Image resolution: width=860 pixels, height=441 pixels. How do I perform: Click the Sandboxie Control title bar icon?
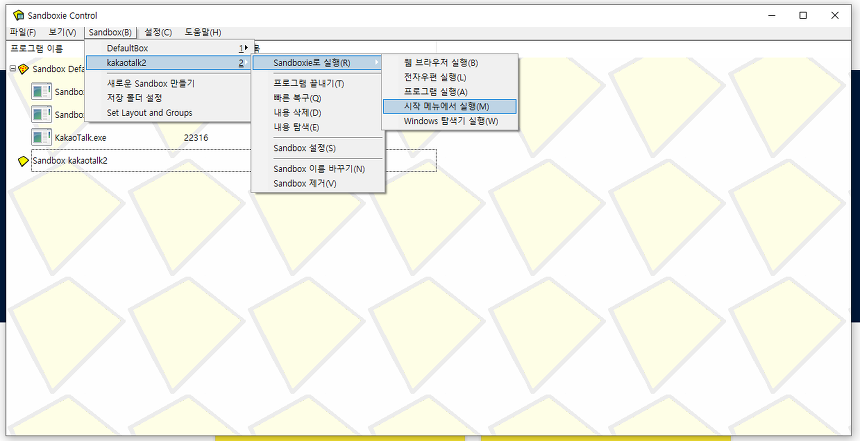[x=17, y=15]
